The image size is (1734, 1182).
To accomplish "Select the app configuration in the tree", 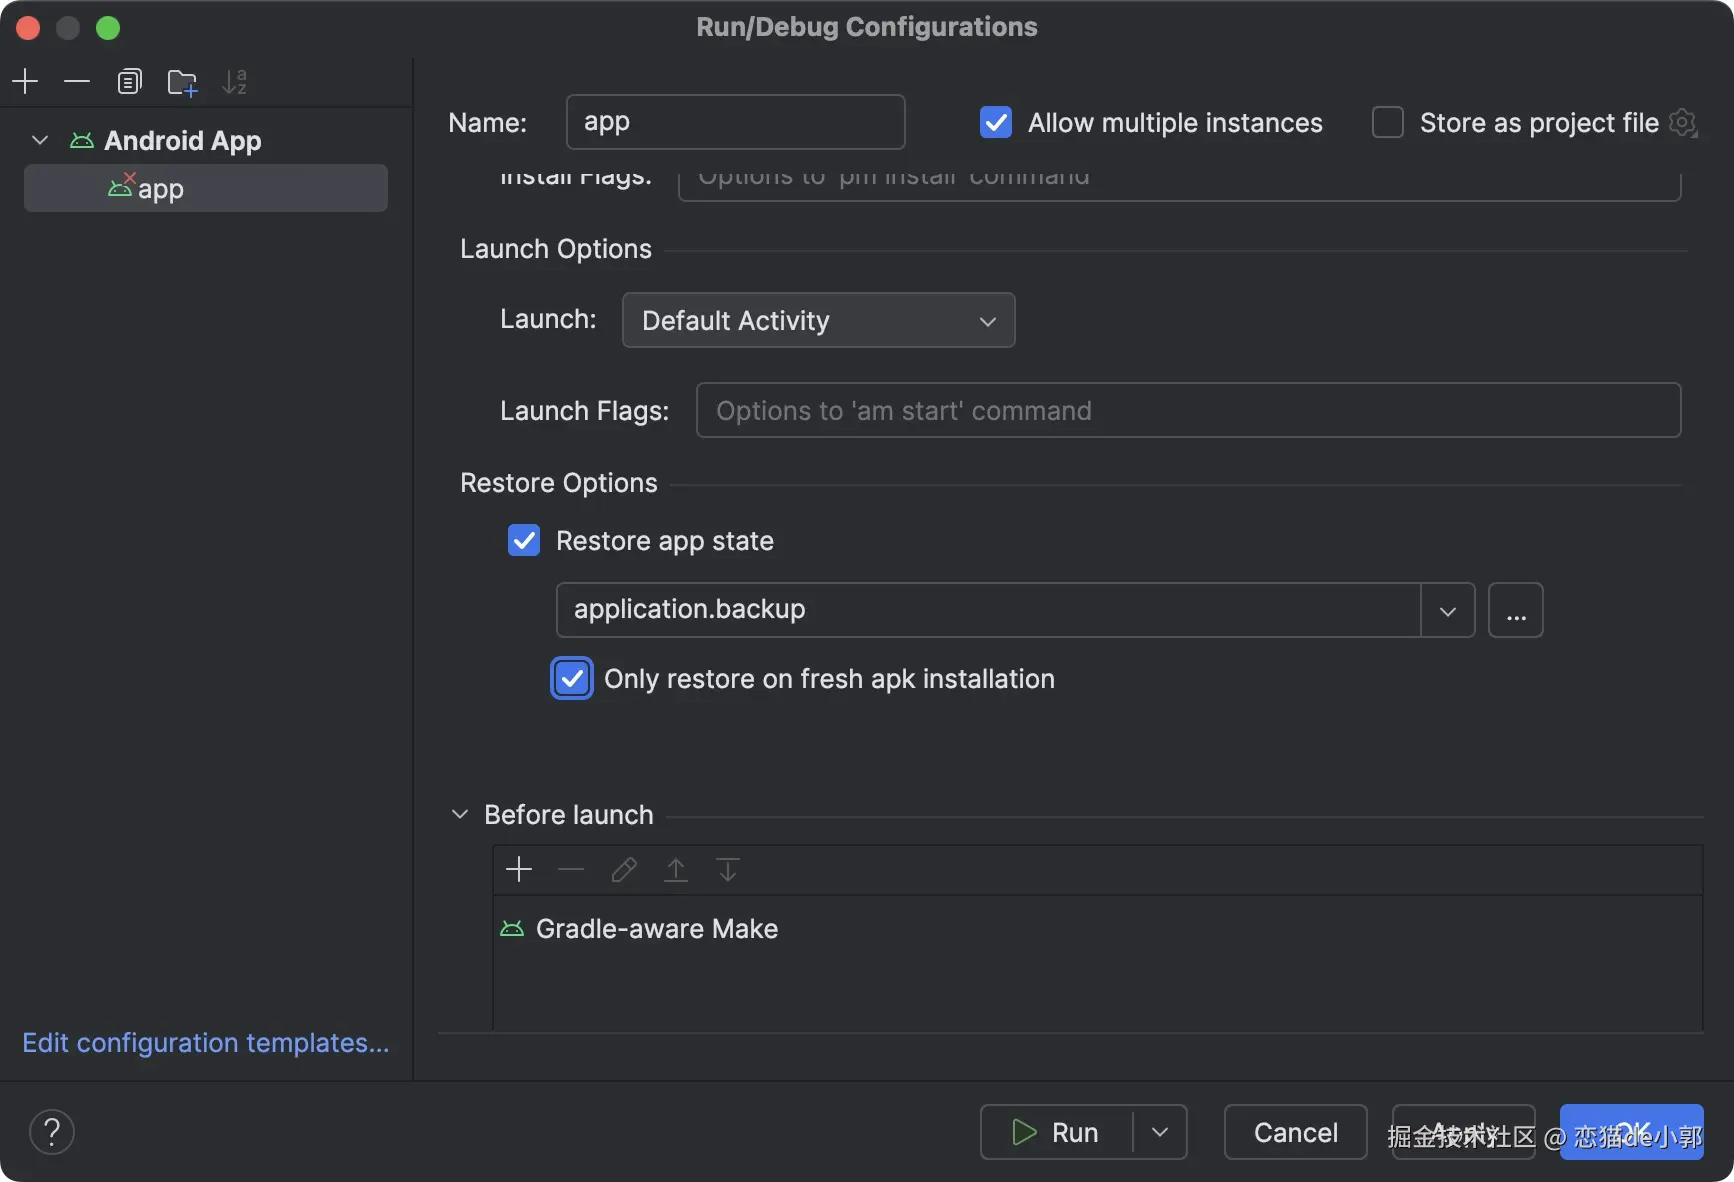I will (x=160, y=188).
